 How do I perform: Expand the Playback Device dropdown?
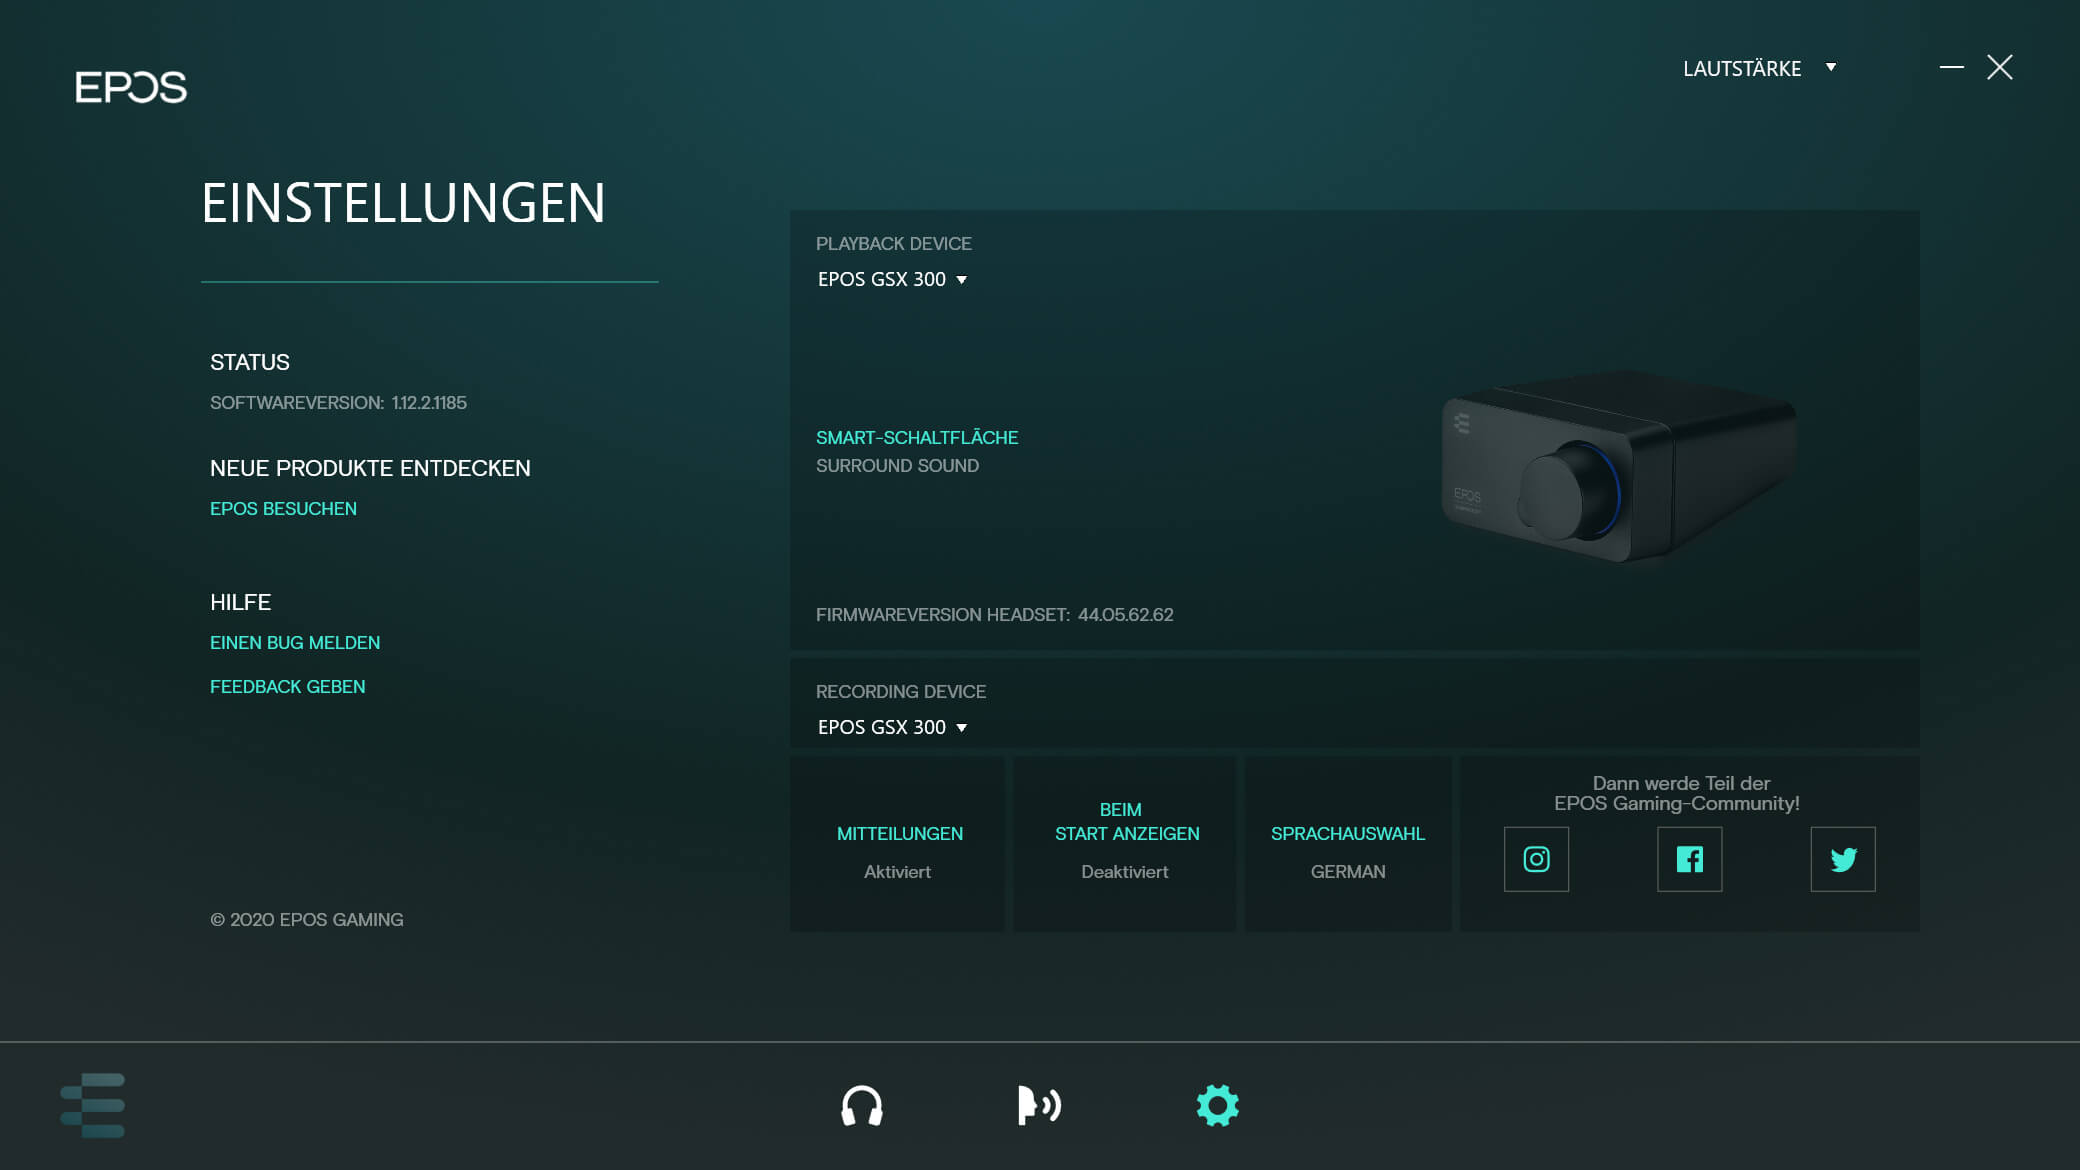coord(892,280)
